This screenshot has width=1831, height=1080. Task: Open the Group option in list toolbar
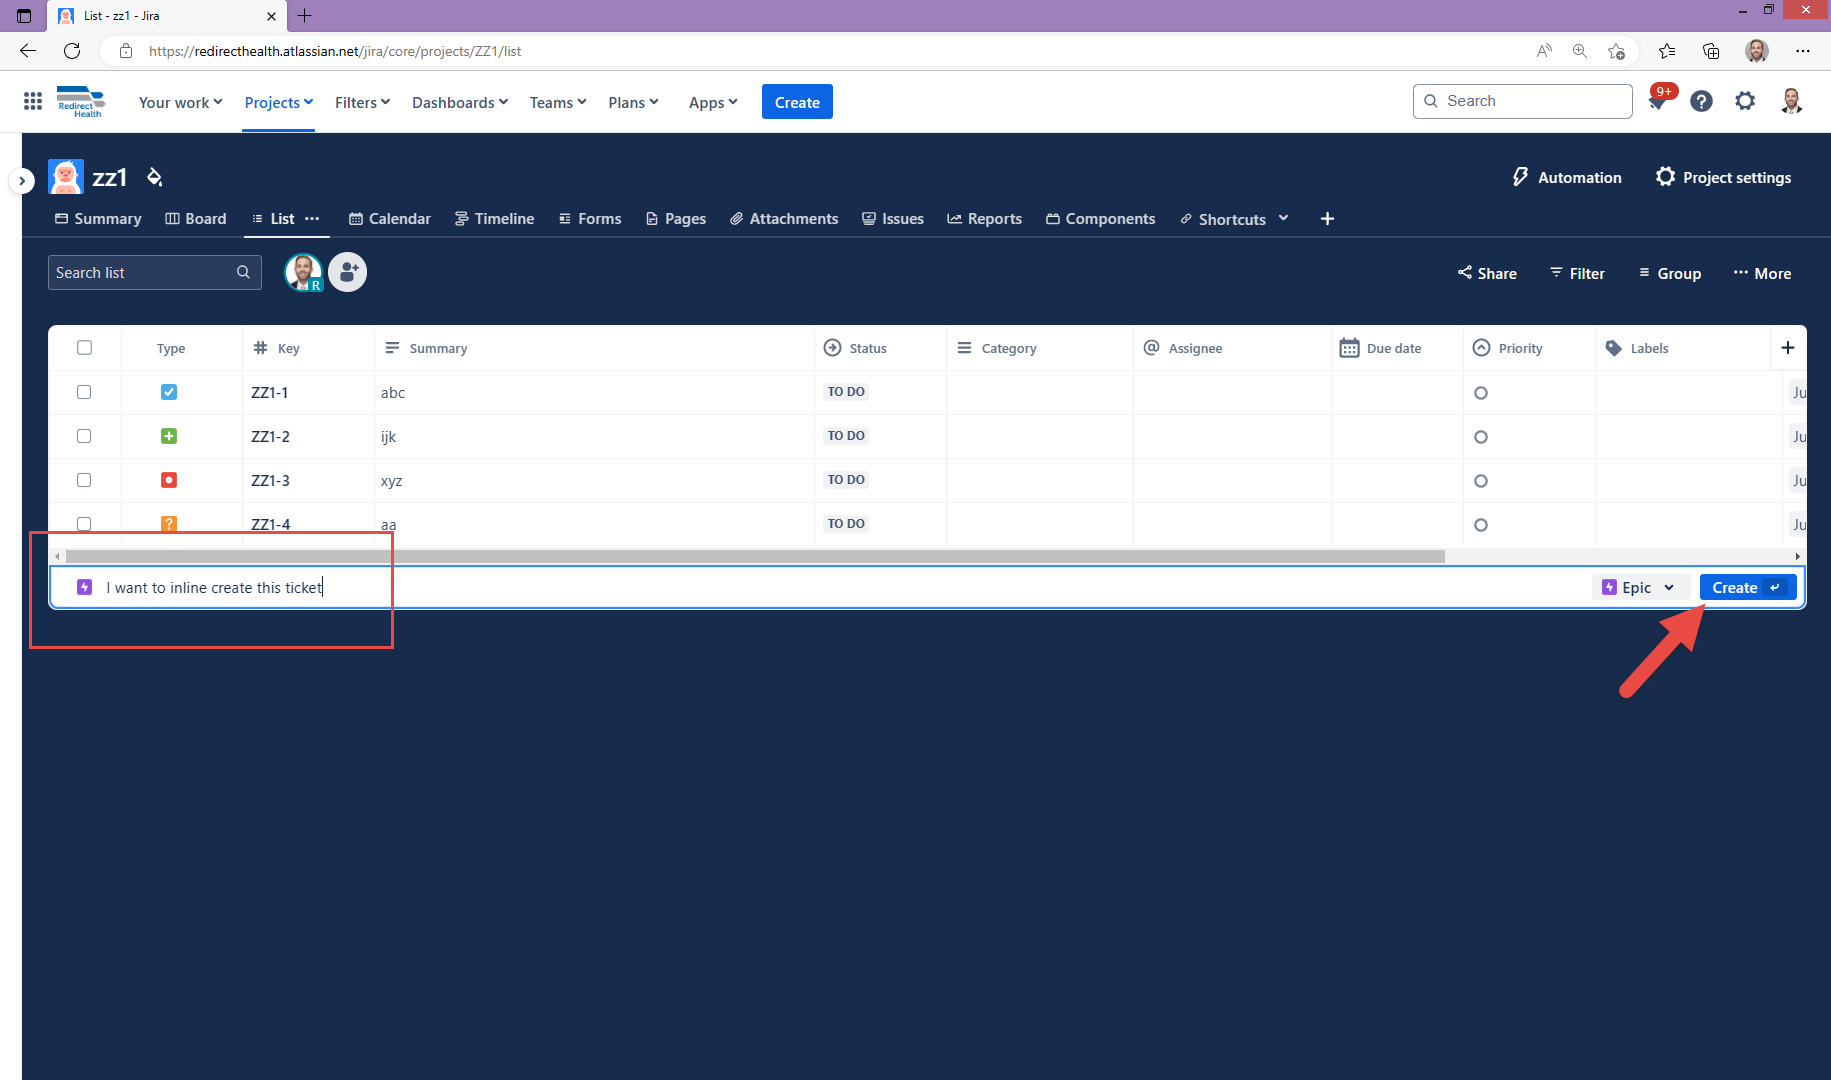(1669, 273)
